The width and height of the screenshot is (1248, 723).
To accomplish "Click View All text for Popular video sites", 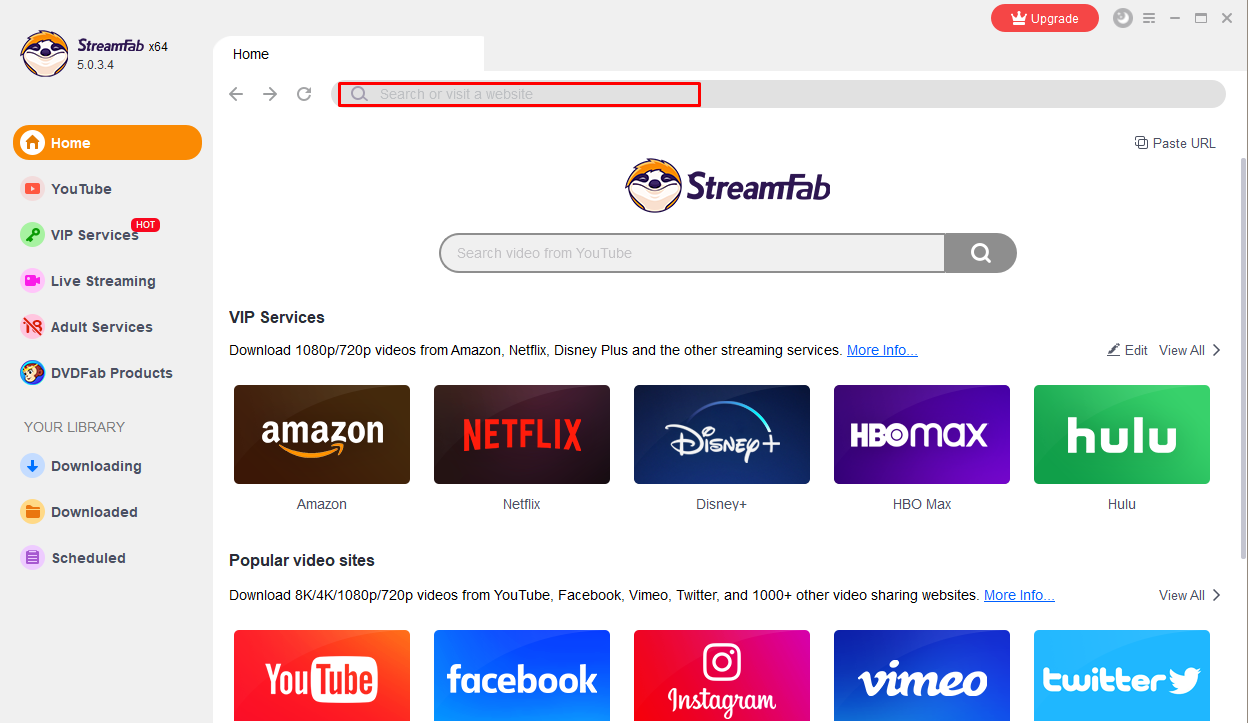I will pos(1182,595).
